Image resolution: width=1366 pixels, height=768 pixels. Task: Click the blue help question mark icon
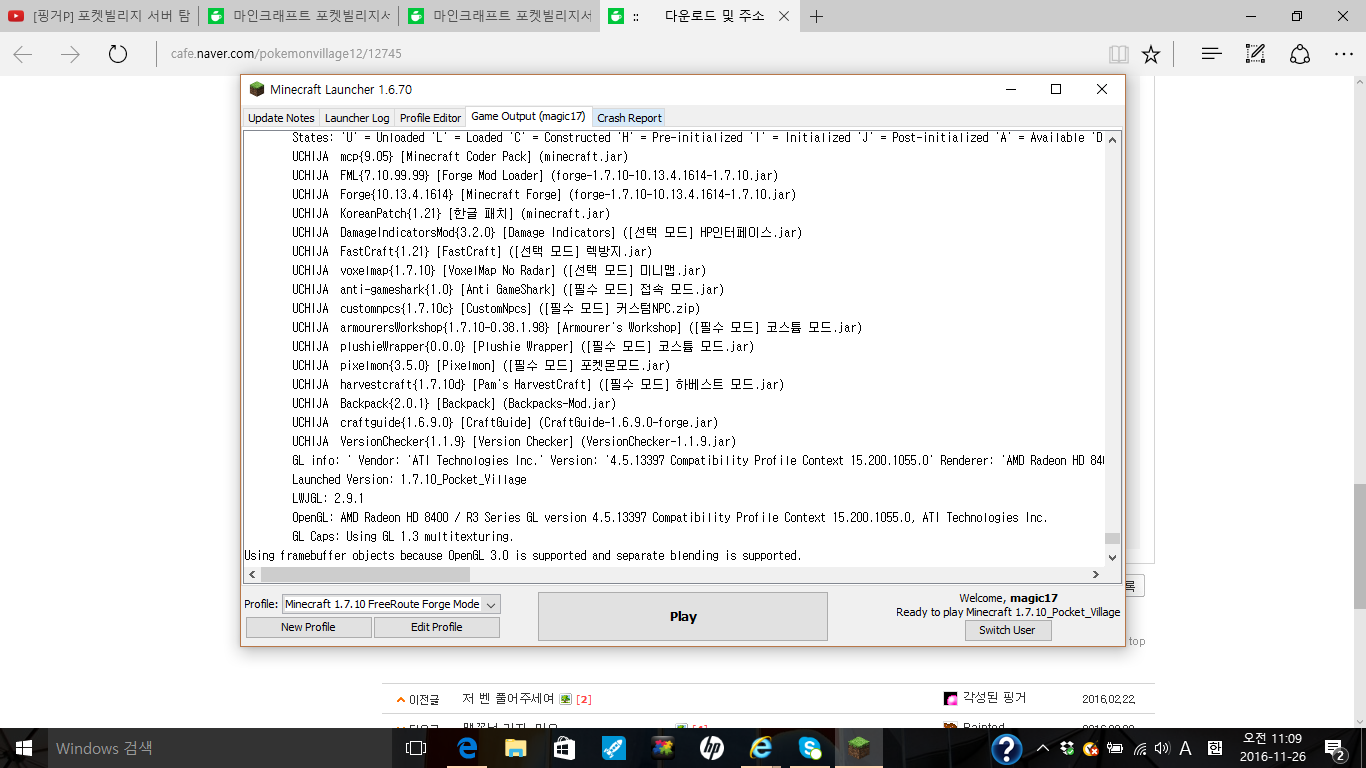(x=1006, y=748)
